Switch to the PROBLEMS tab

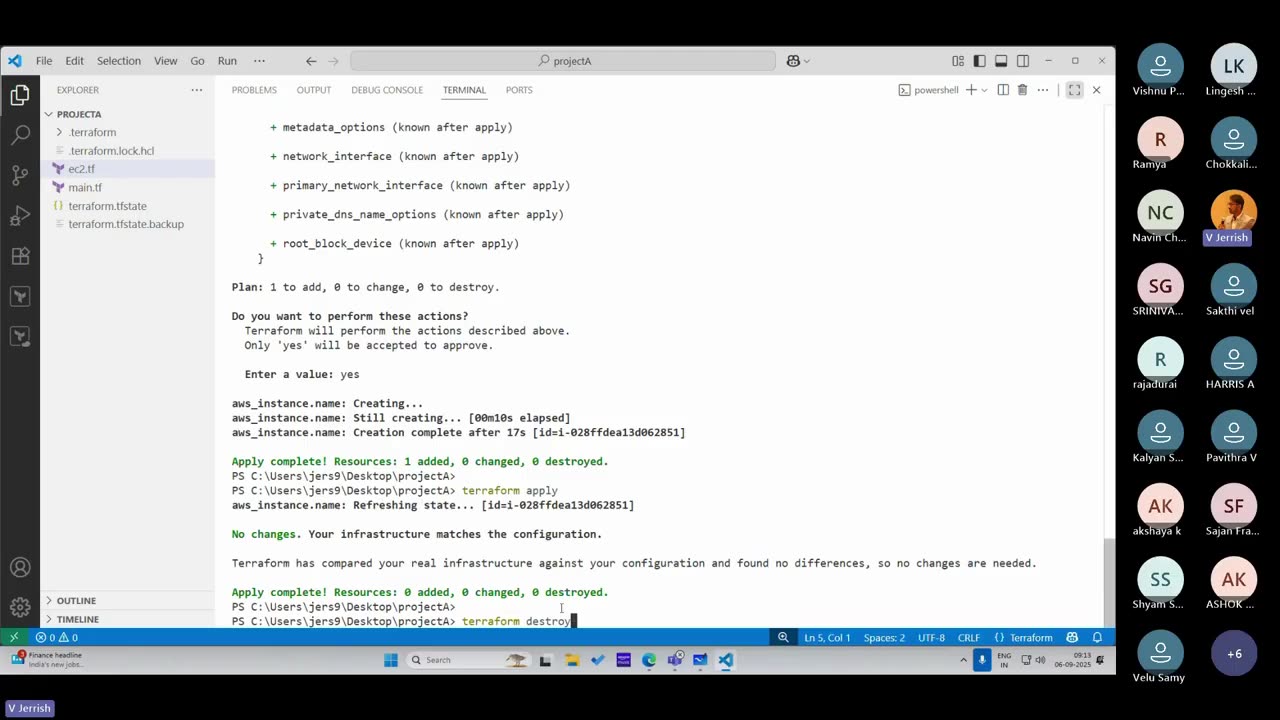[254, 90]
